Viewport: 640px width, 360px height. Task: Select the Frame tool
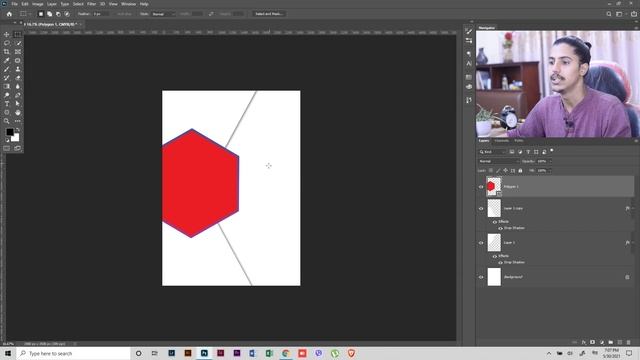point(18,52)
